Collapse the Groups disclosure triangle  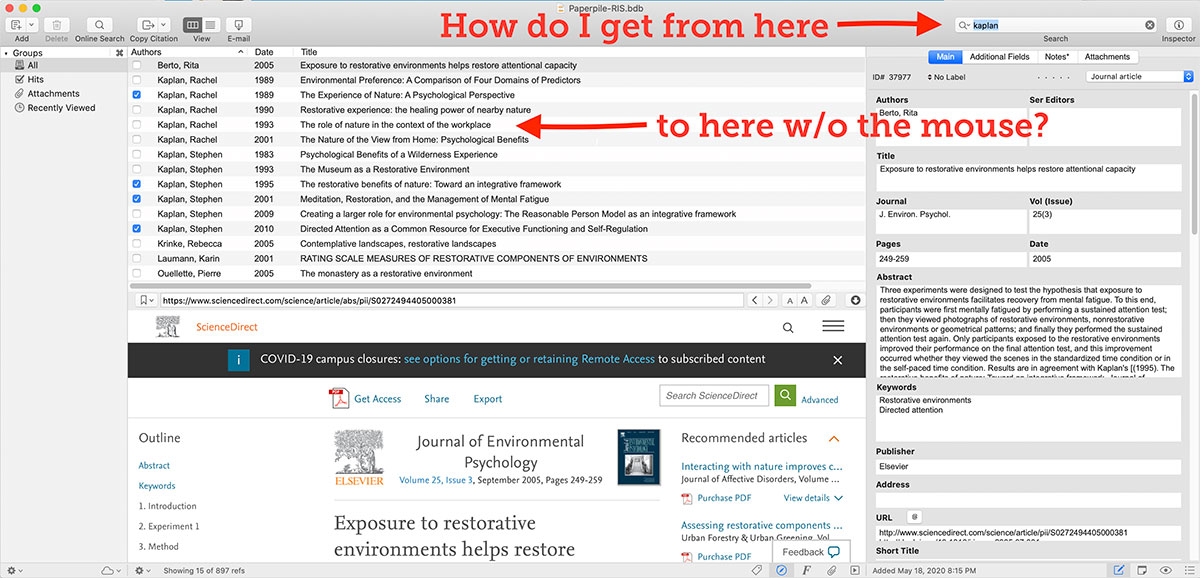click(x=6, y=52)
